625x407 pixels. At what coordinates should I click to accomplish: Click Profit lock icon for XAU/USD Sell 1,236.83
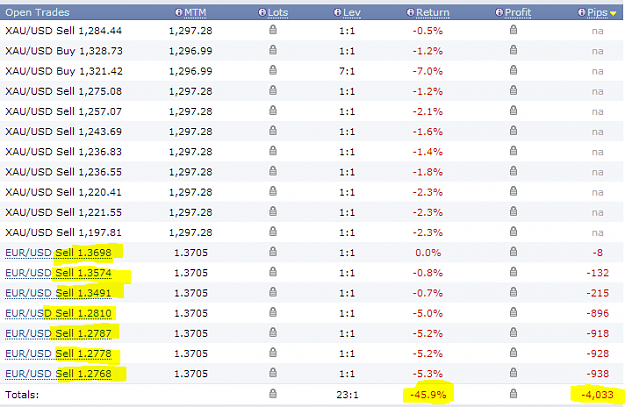(513, 151)
